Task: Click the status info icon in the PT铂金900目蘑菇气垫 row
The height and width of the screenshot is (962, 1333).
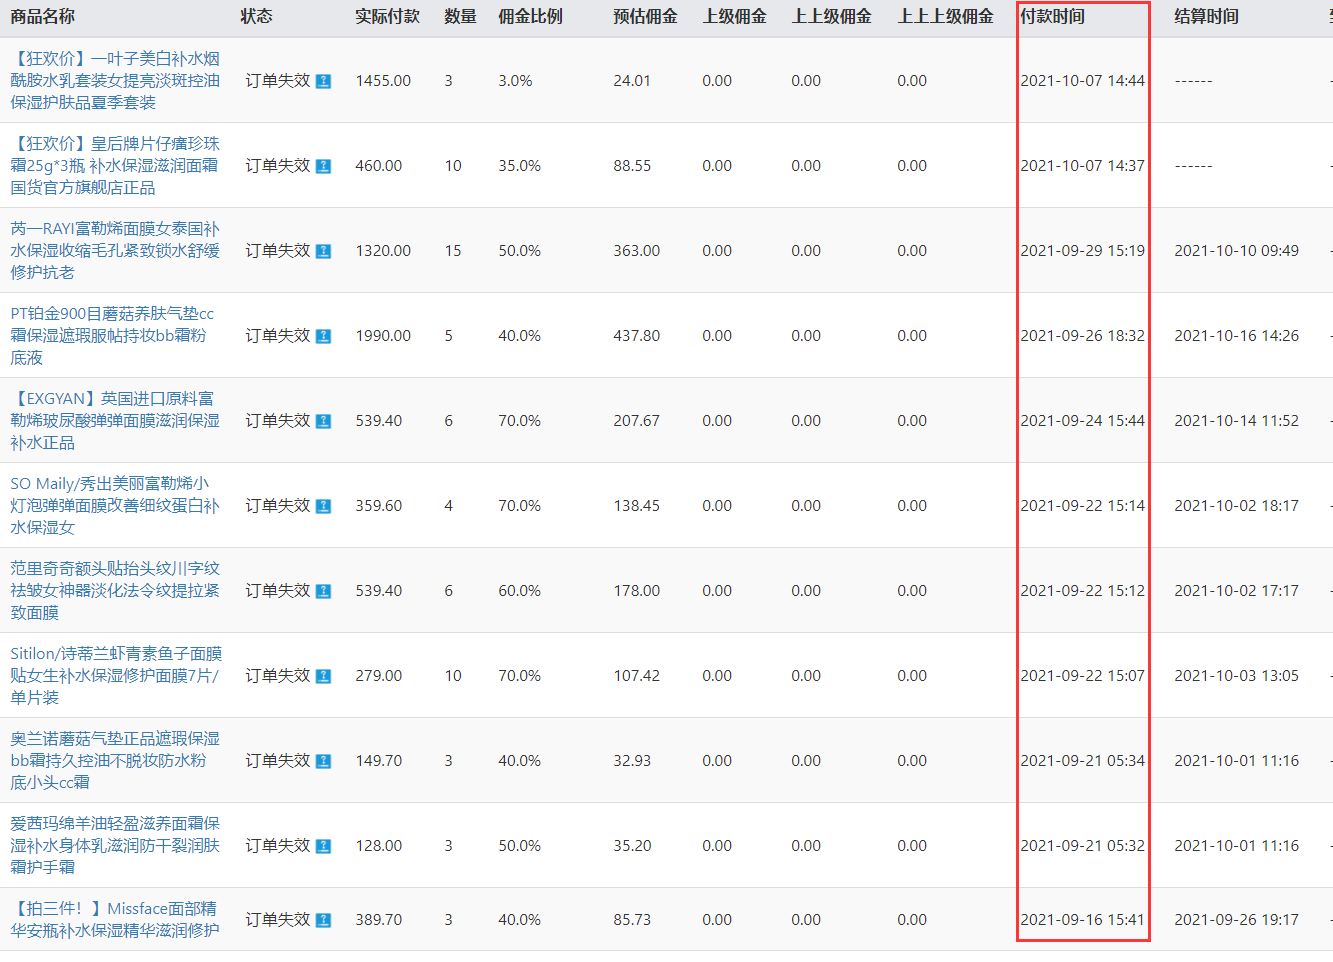Action: (323, 336)
